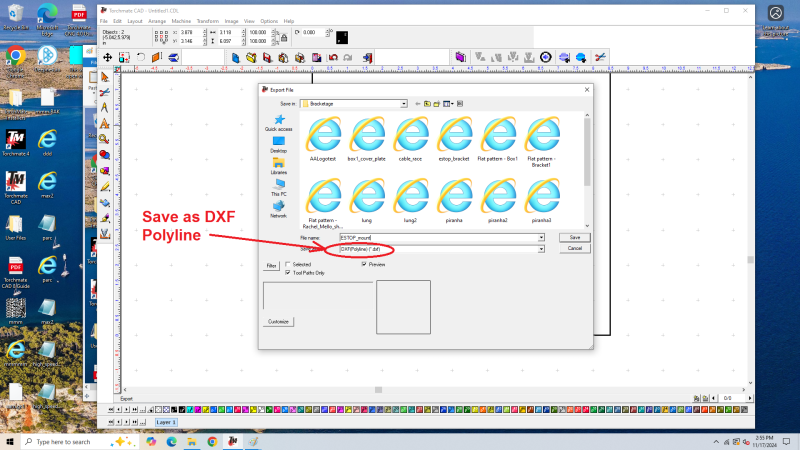Click the up one level folder icon
This screenshot has width=800, height=450.
(x=427, y=104)
